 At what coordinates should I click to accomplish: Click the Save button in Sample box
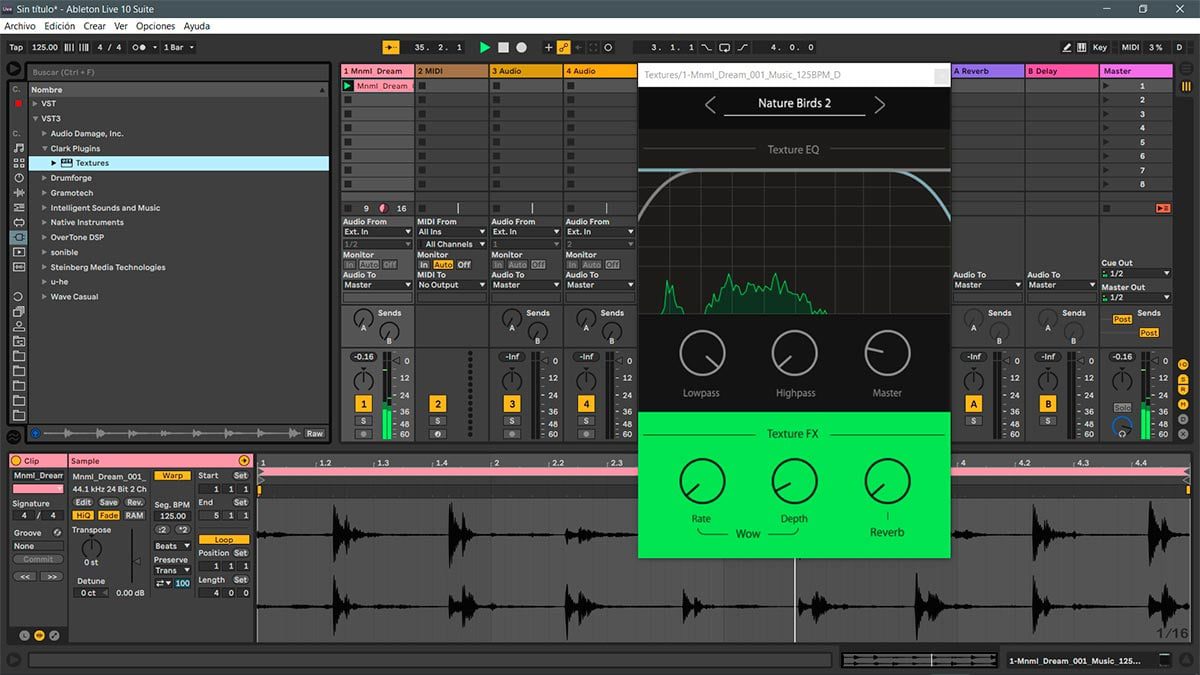tap(108, 503)
